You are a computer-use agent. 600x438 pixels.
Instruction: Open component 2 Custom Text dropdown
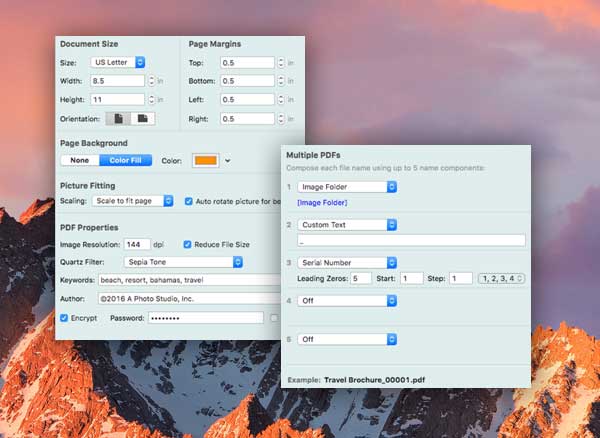(x=347, y=225)
